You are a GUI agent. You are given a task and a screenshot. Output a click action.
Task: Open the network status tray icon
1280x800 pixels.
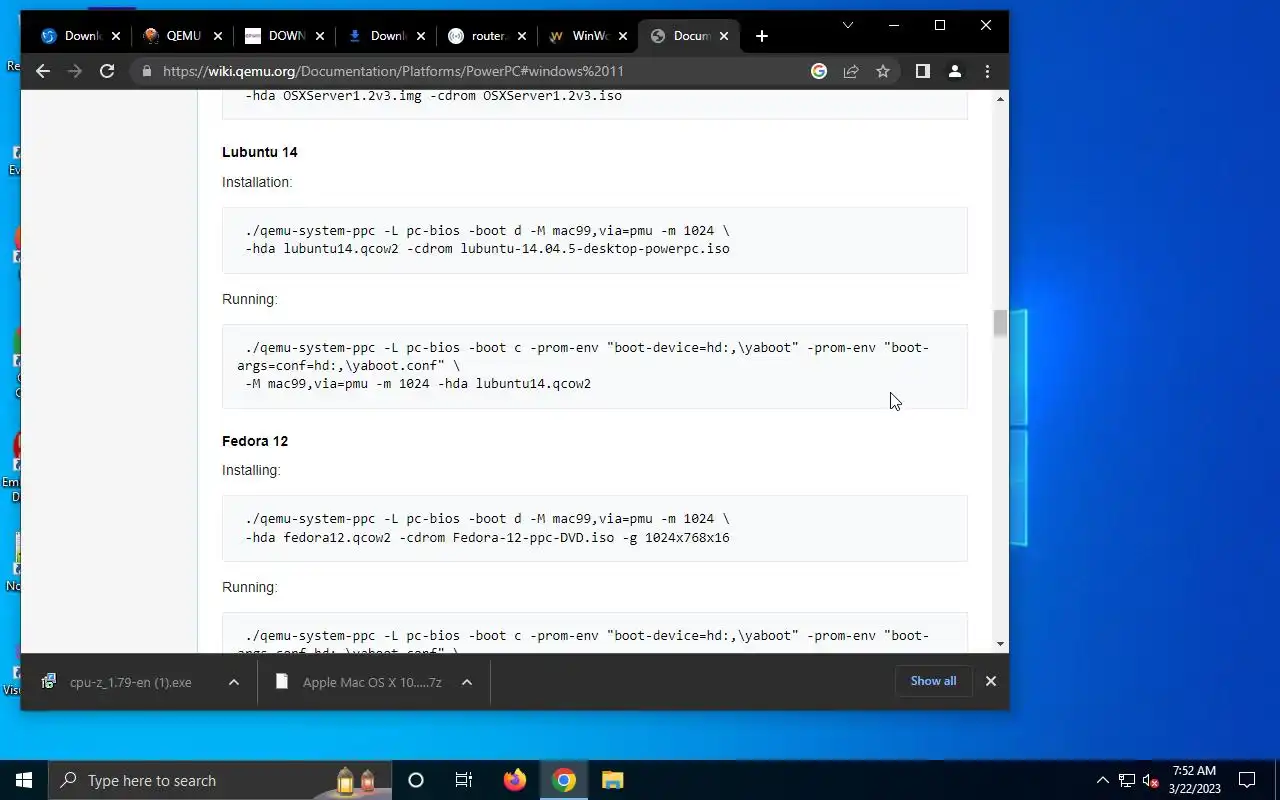[1126, 780]
